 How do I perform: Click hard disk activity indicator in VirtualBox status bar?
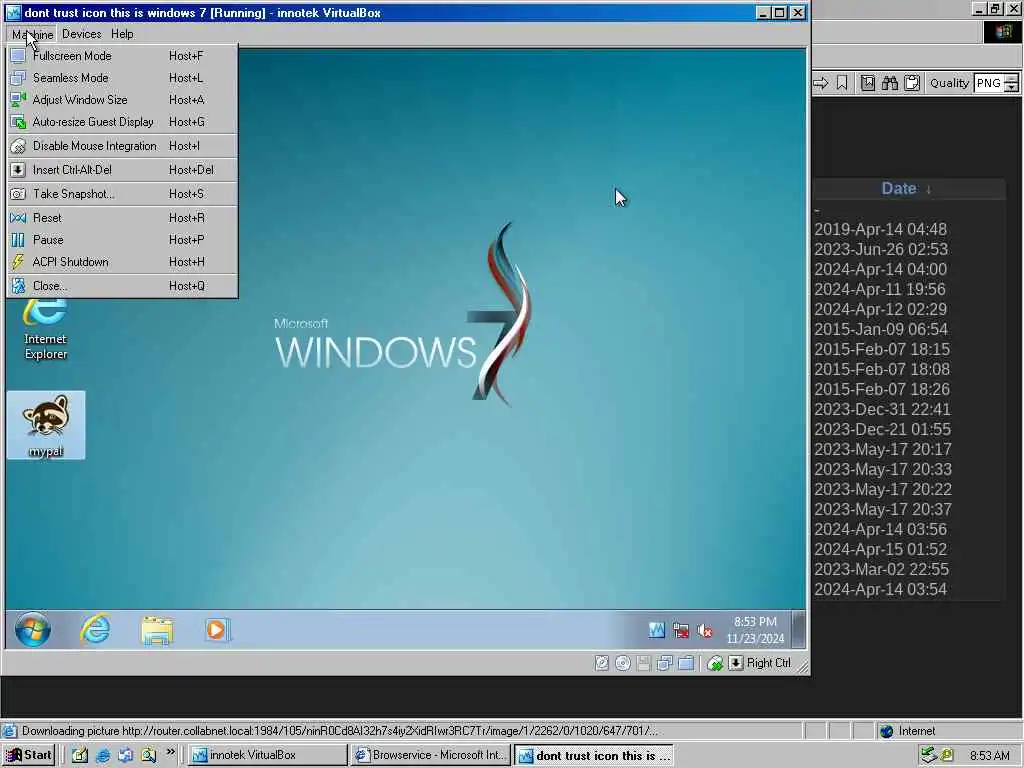click(x=601, y=664)
